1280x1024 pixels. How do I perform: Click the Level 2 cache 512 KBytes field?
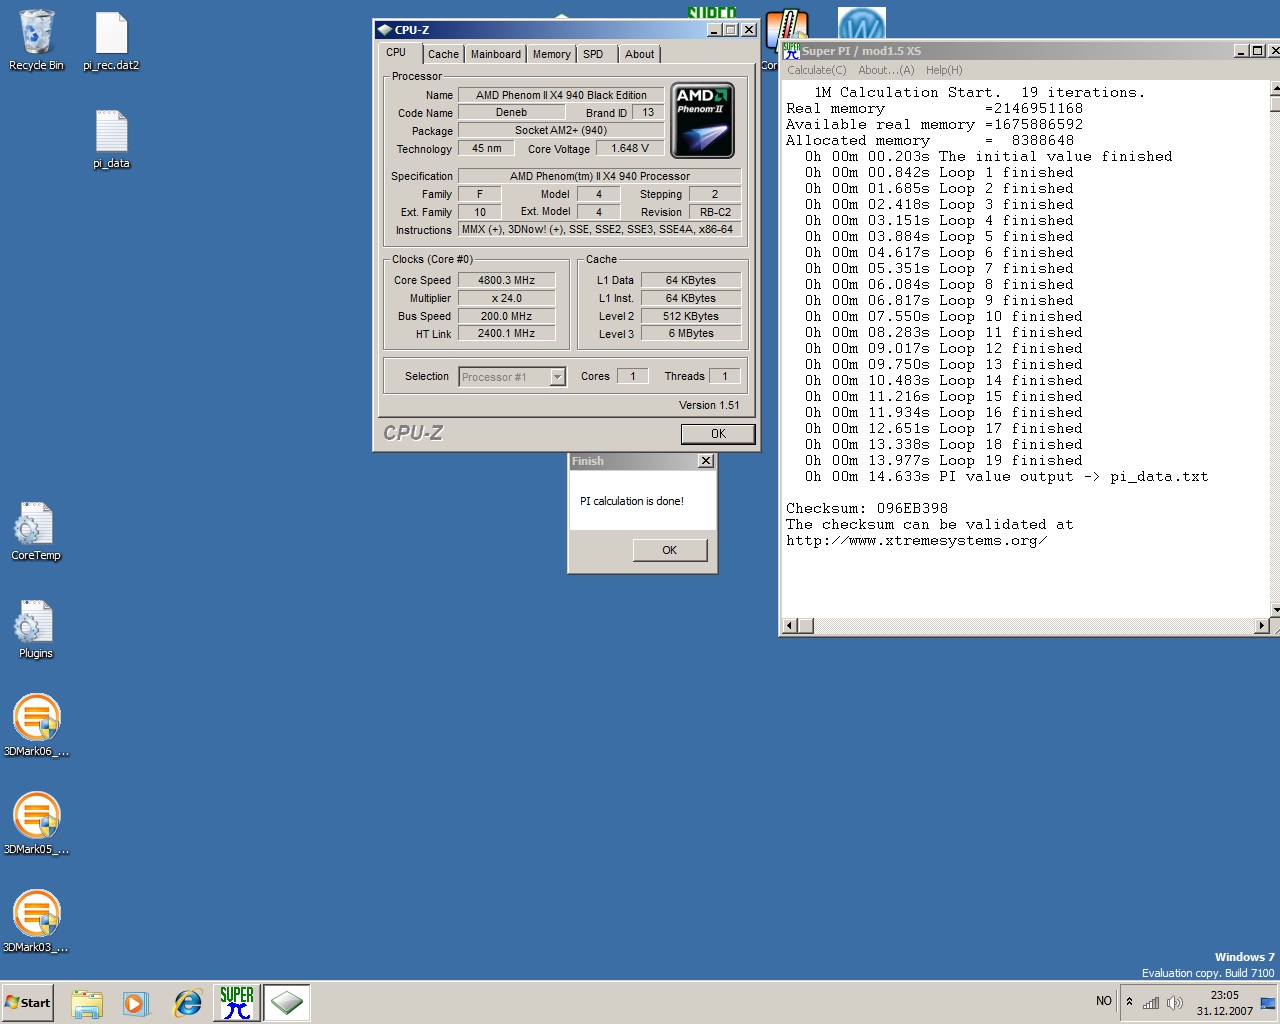691,317
